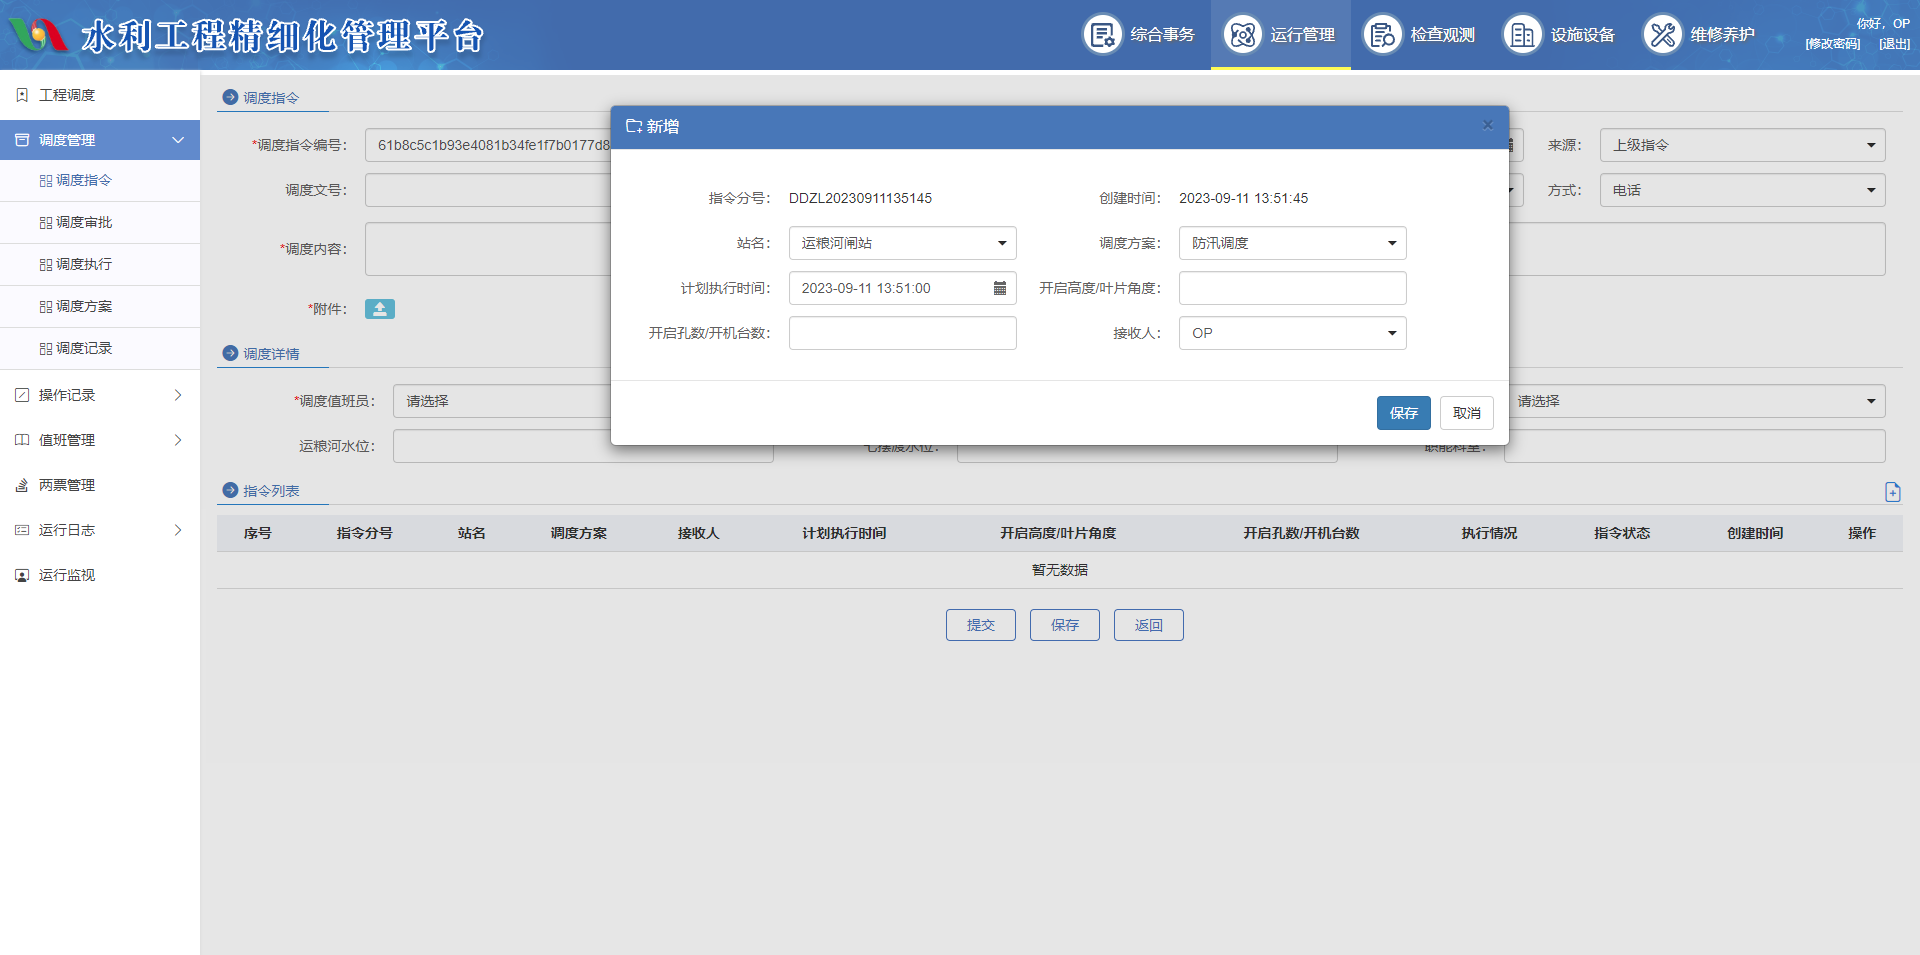Screen dimensions: 1920x955
Task: Click 取消 to cancel the dialog
Action: (x=1466, y=413)
